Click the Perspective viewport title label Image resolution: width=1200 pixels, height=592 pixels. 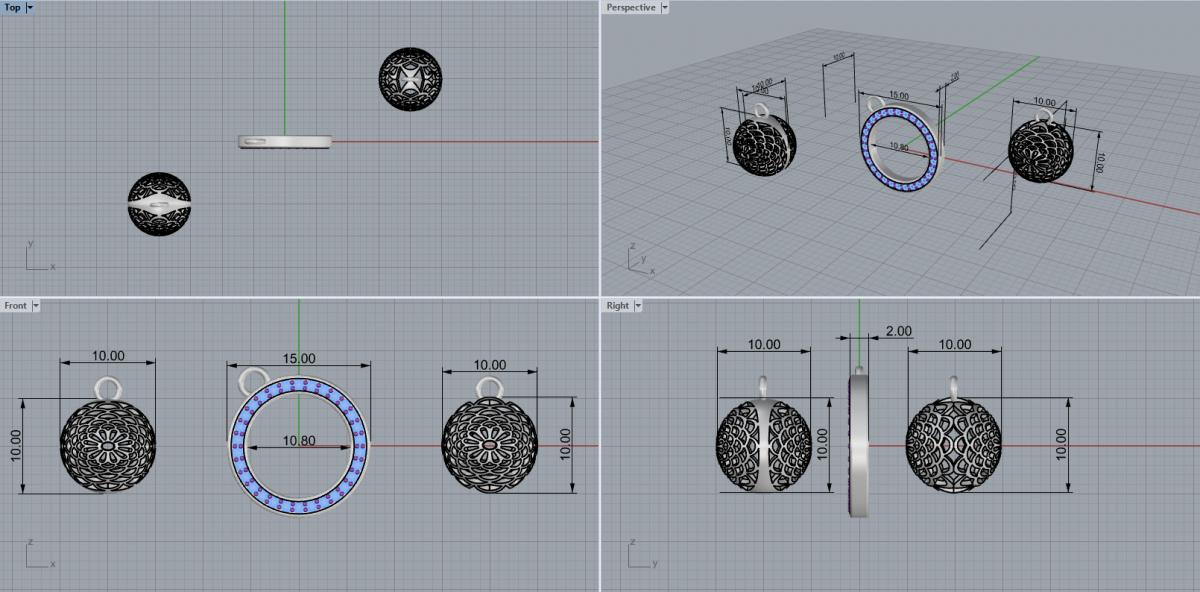(631, 7)
